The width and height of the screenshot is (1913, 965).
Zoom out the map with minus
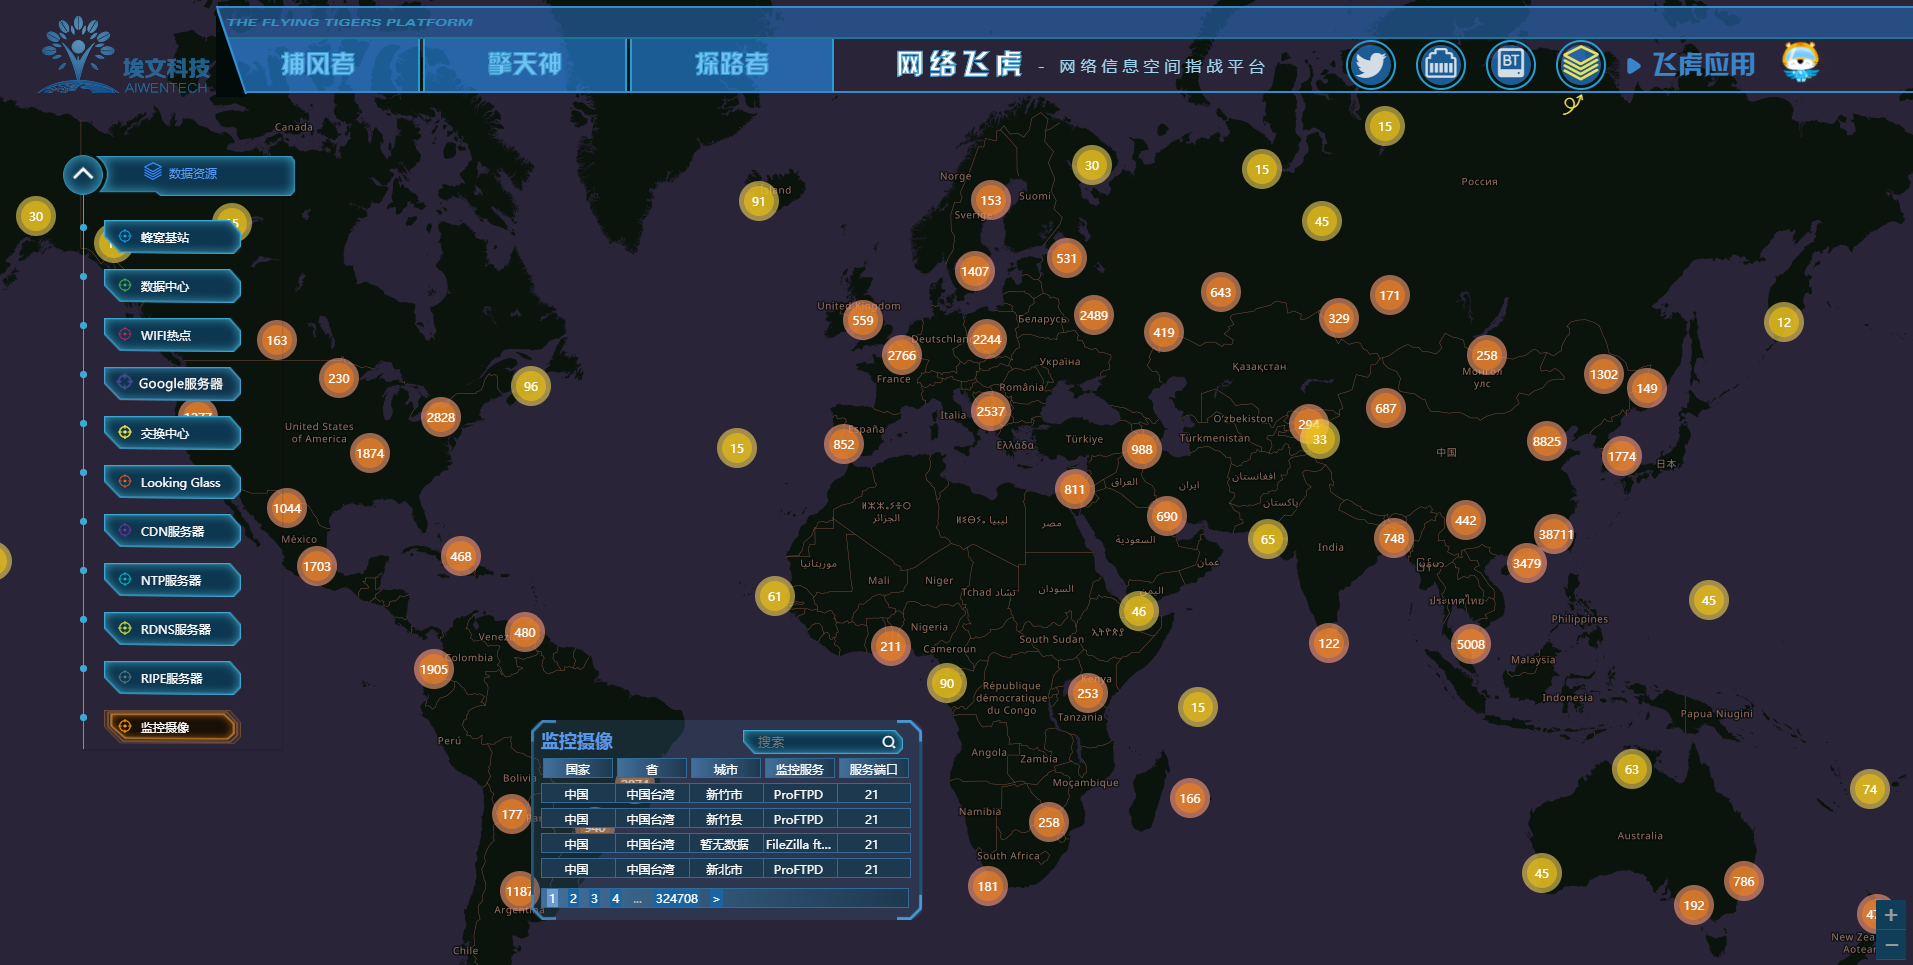[x=1890, y=945]
